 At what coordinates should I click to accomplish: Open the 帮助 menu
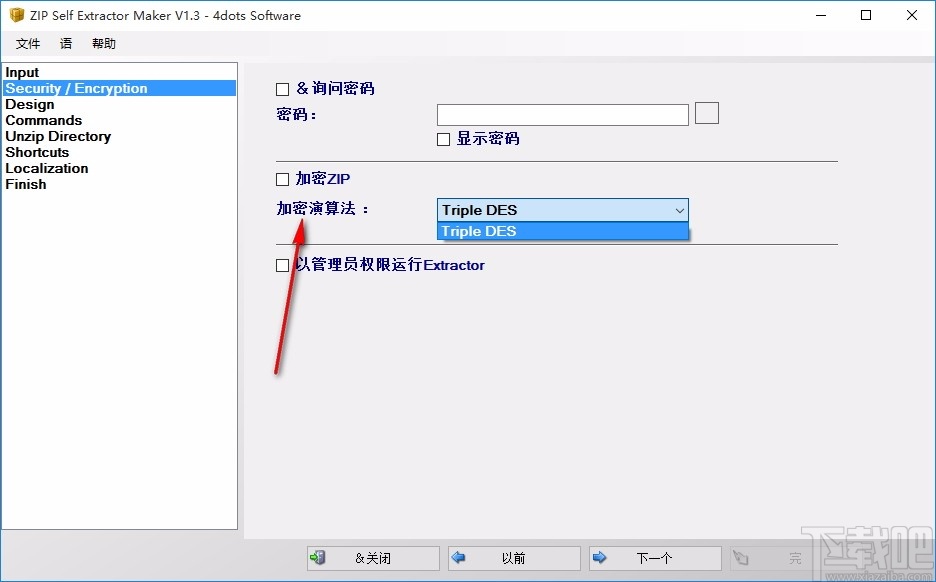pyautogui.click(x=103, y=43)
